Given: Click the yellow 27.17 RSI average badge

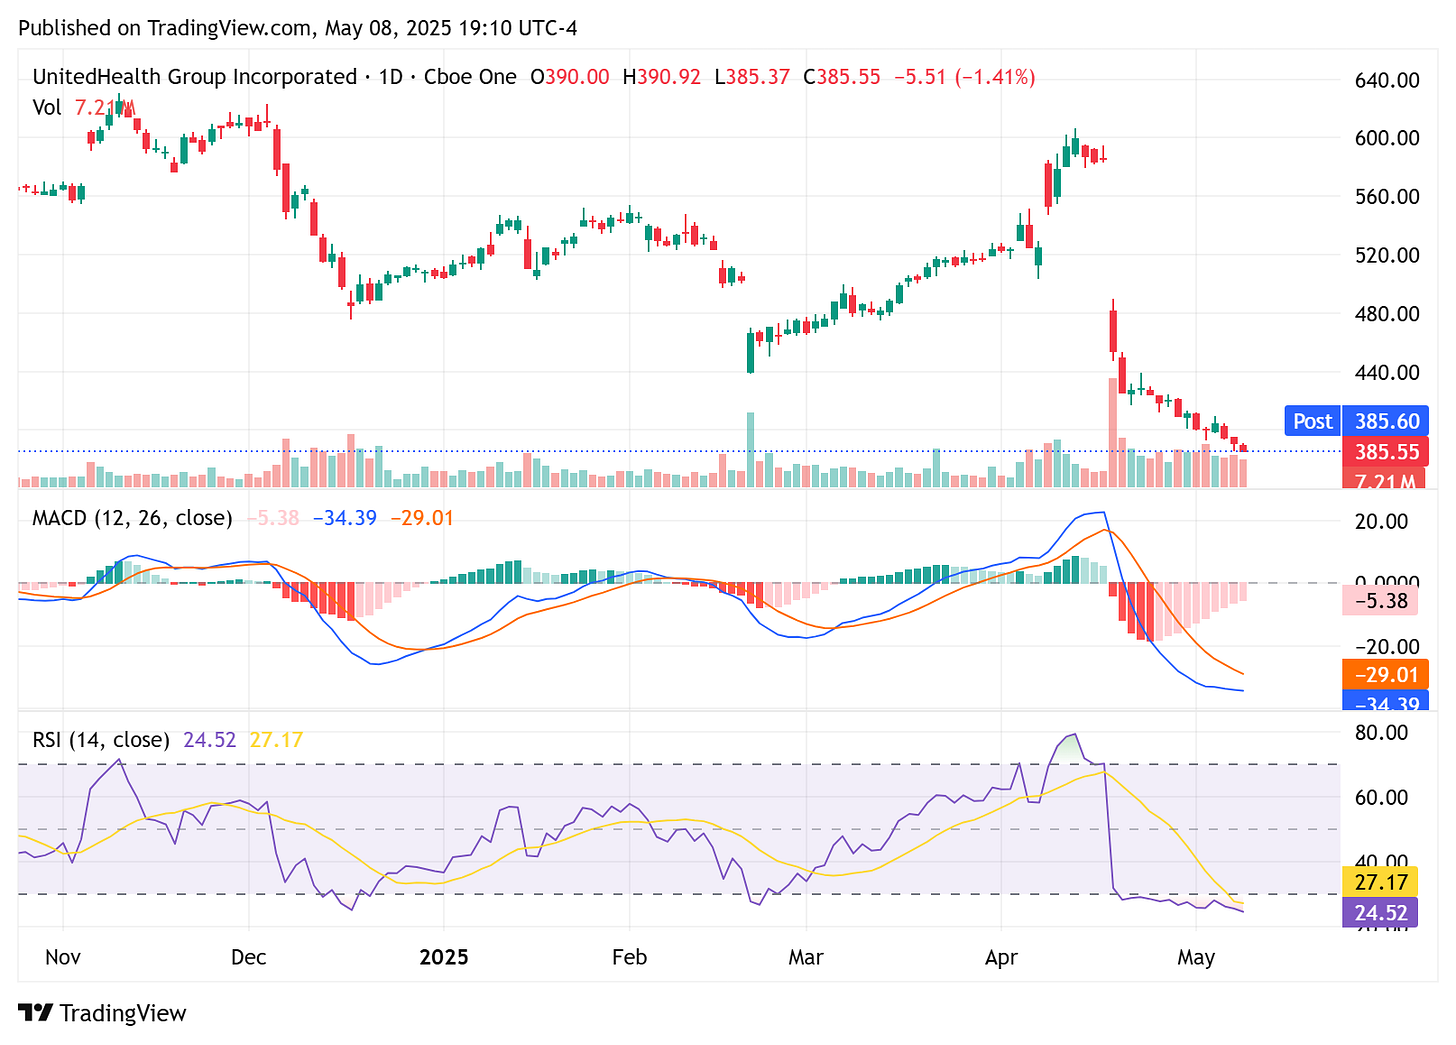Looking at the screenshot, I should click(x=1380, y=882).
